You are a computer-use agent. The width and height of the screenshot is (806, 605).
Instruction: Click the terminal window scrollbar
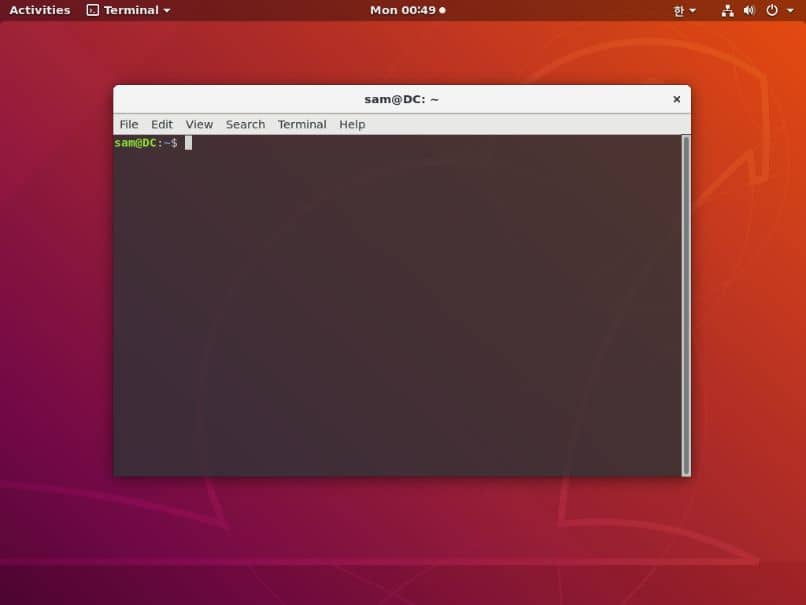click(x=684, y=300)
